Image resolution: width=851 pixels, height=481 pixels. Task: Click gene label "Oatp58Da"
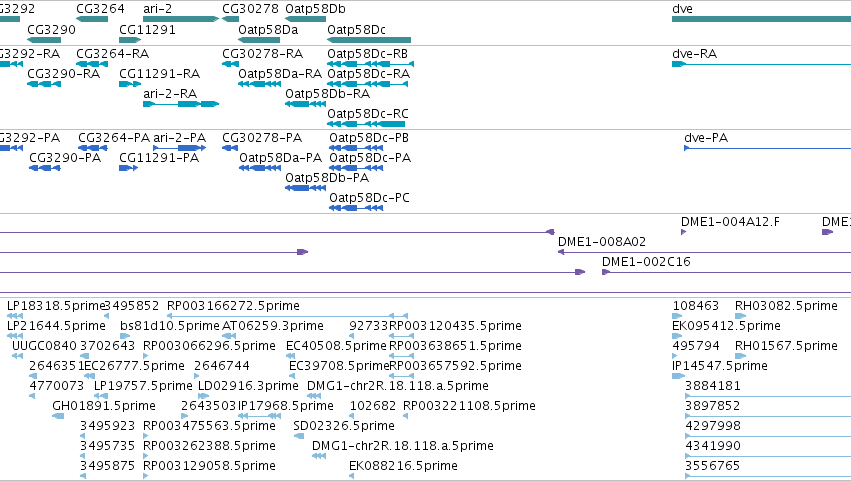click(x=268, y=29)
